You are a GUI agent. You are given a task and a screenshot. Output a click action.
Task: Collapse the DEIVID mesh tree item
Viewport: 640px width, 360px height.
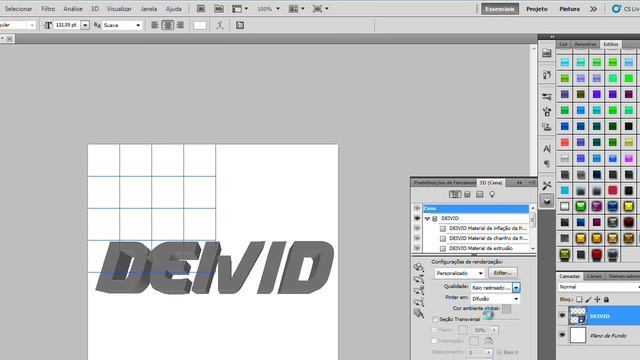[x=427, y=219]
